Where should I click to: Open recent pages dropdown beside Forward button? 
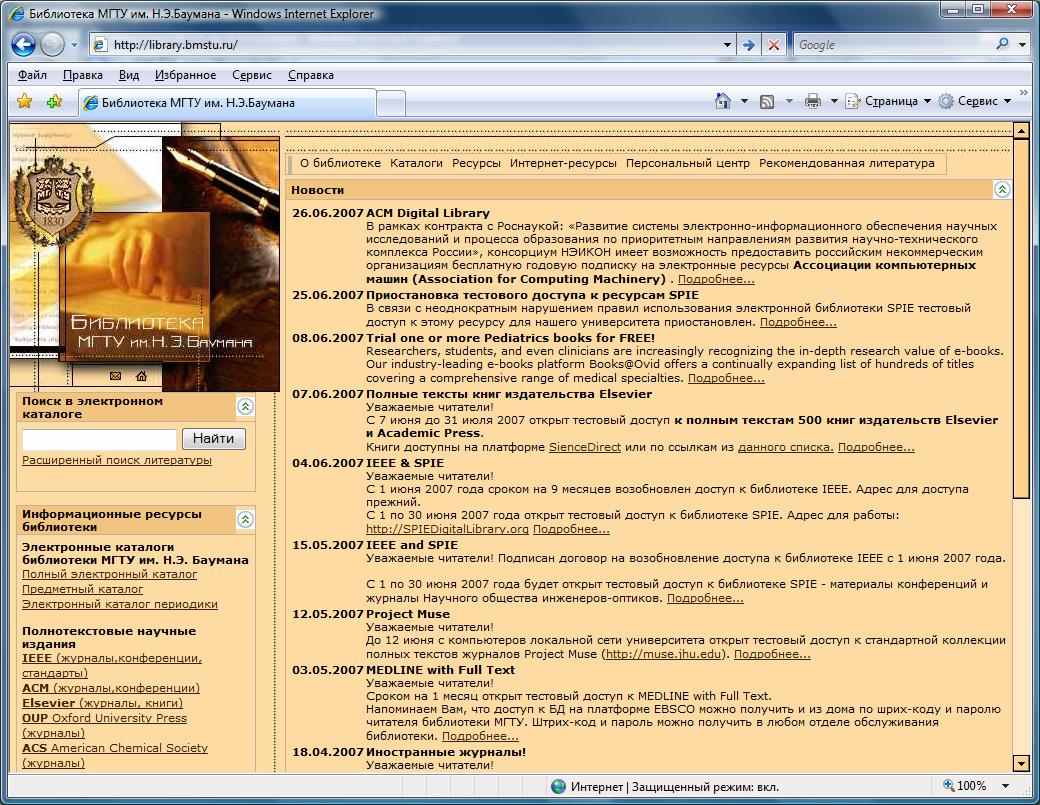74,45
